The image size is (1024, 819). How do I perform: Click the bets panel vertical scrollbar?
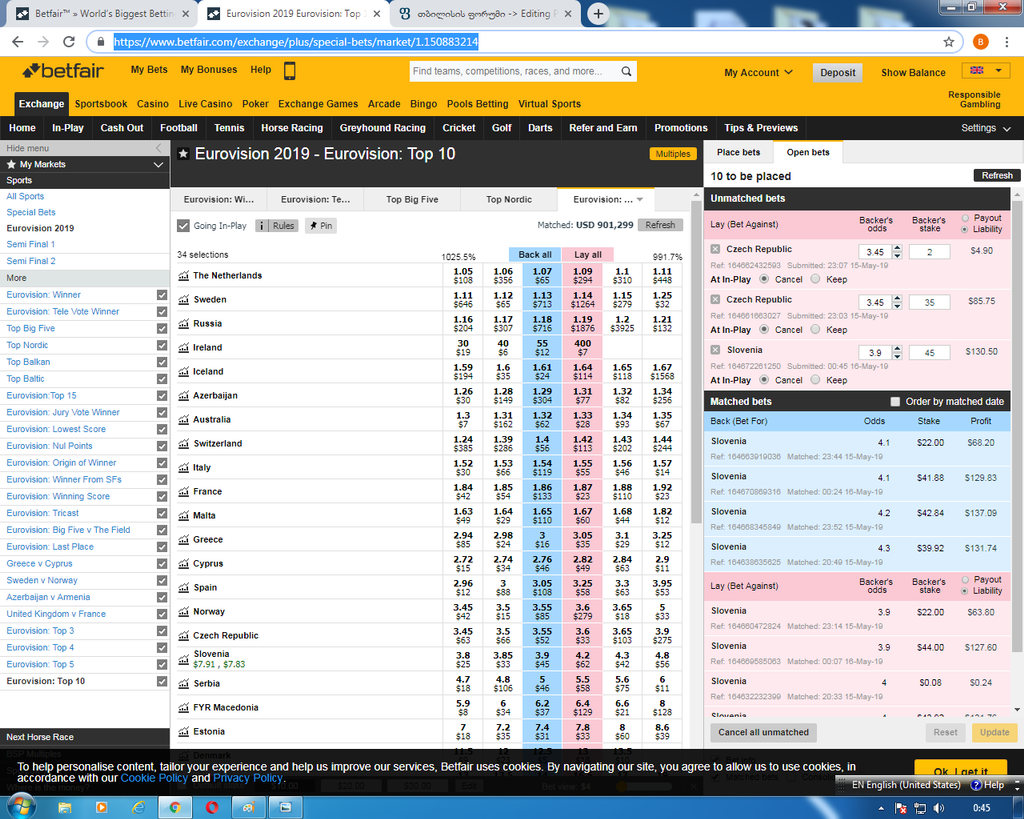[x=1017, y=425]
